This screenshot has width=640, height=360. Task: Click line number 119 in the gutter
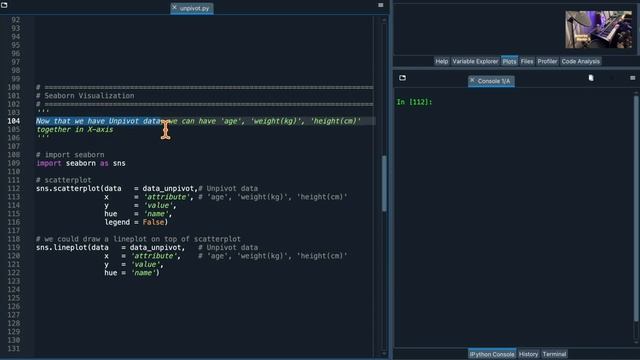(13, 247)
